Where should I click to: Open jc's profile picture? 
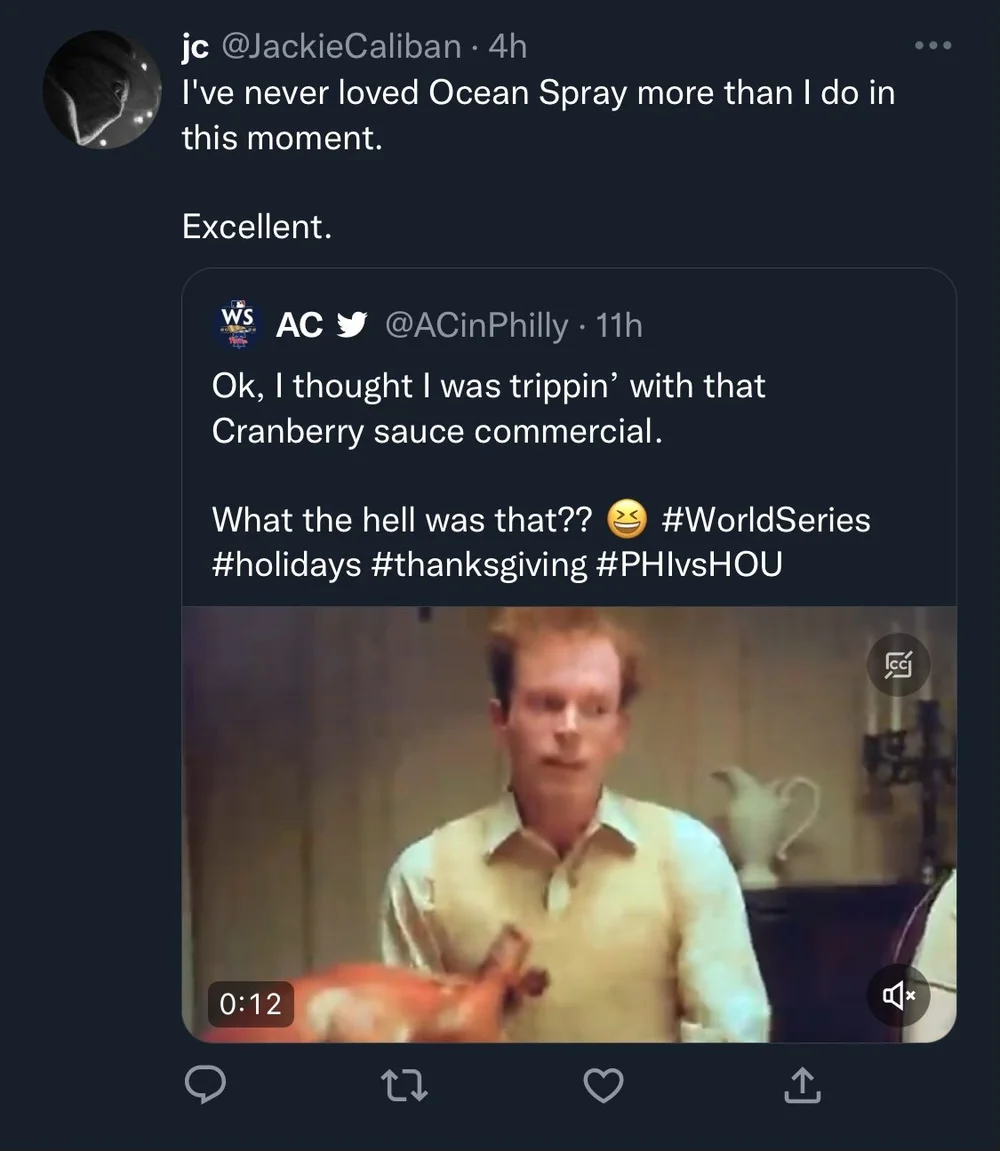101,90
